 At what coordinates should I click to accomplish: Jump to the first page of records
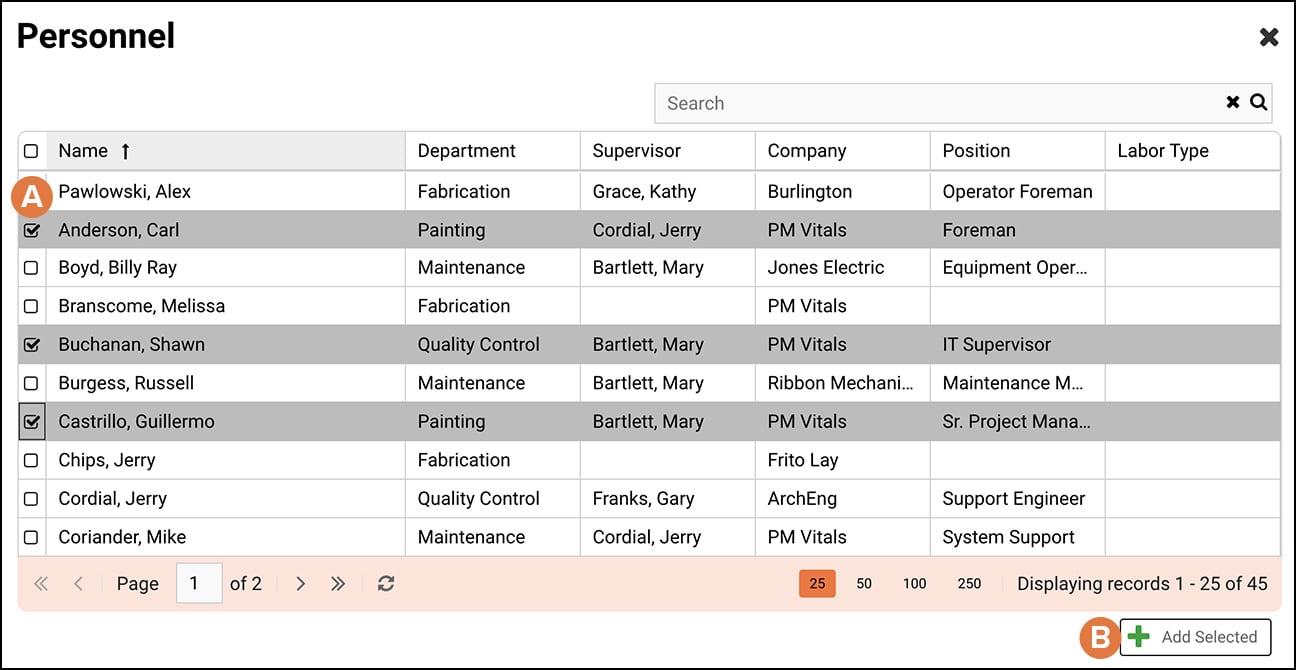(41, 583)
